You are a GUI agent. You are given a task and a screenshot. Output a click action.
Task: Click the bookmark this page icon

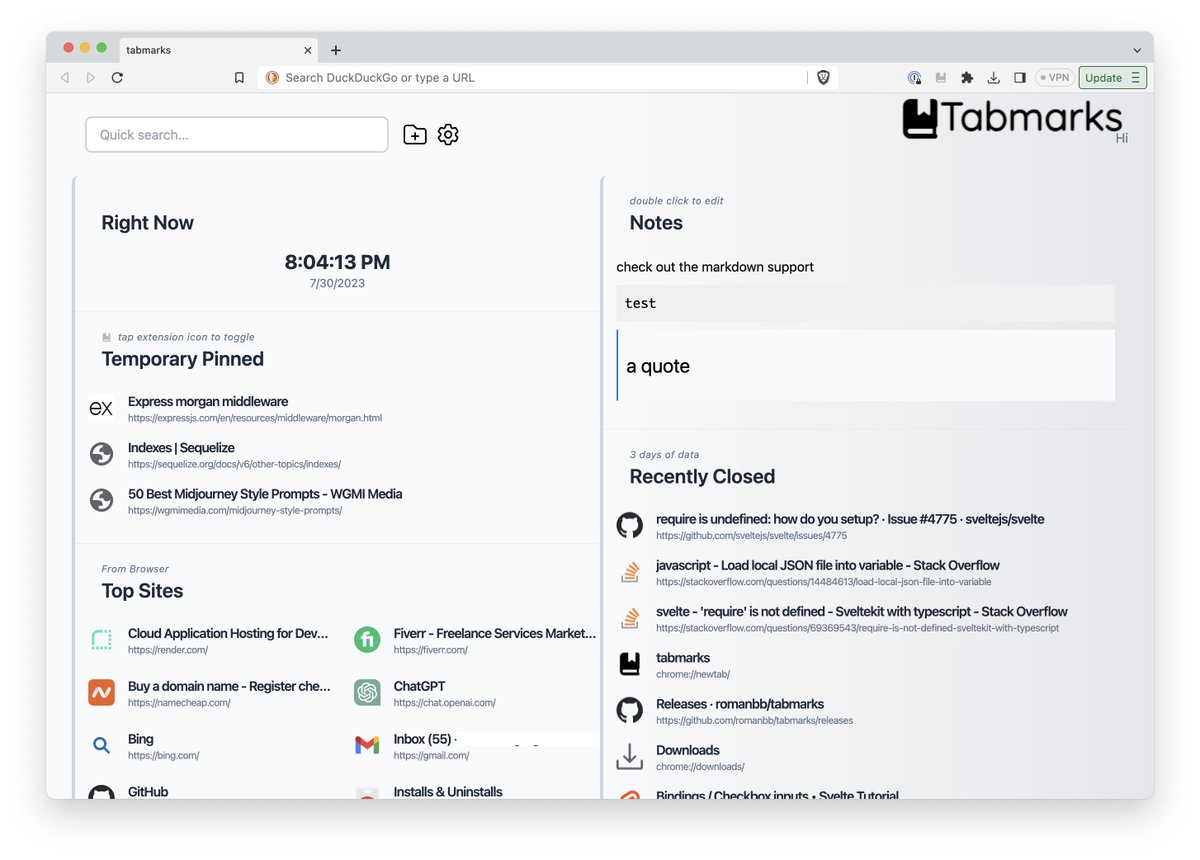point(239,78)
